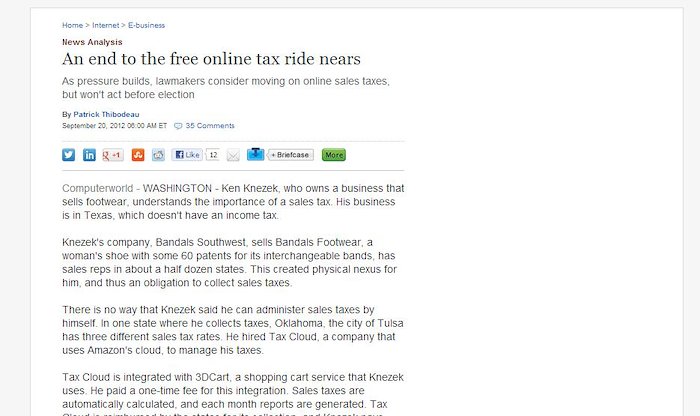Click the Facebook like count box
The image size is (700, 416).
(213, 154)
